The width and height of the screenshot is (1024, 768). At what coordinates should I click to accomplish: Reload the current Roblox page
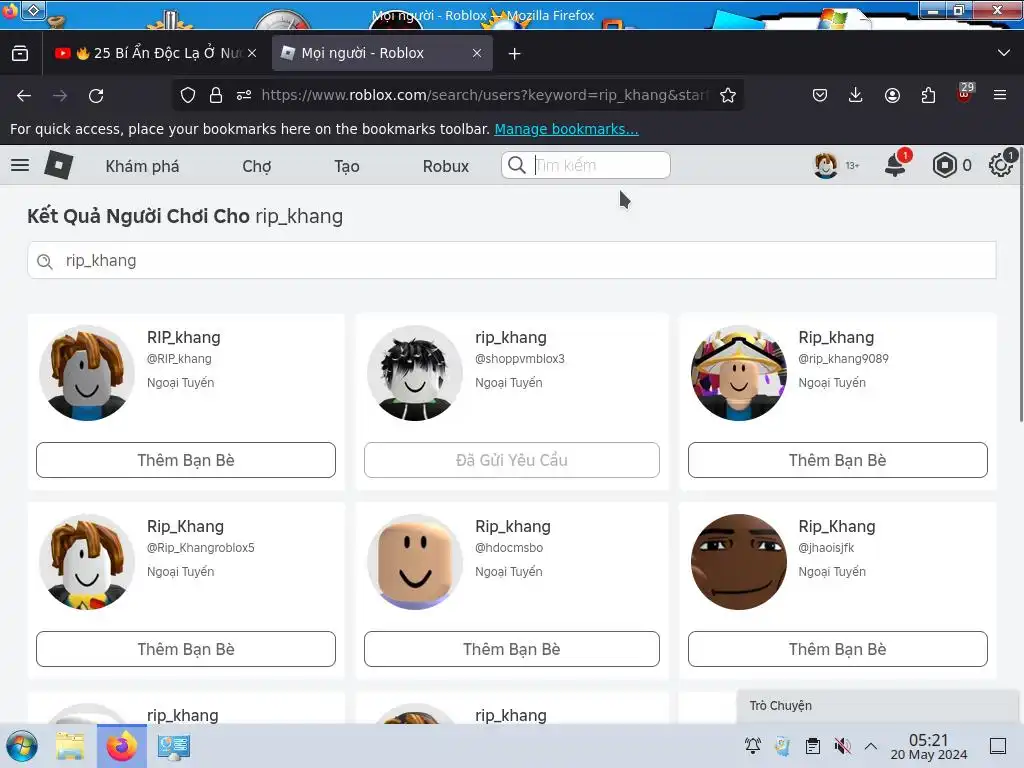(x=96, y=95)
